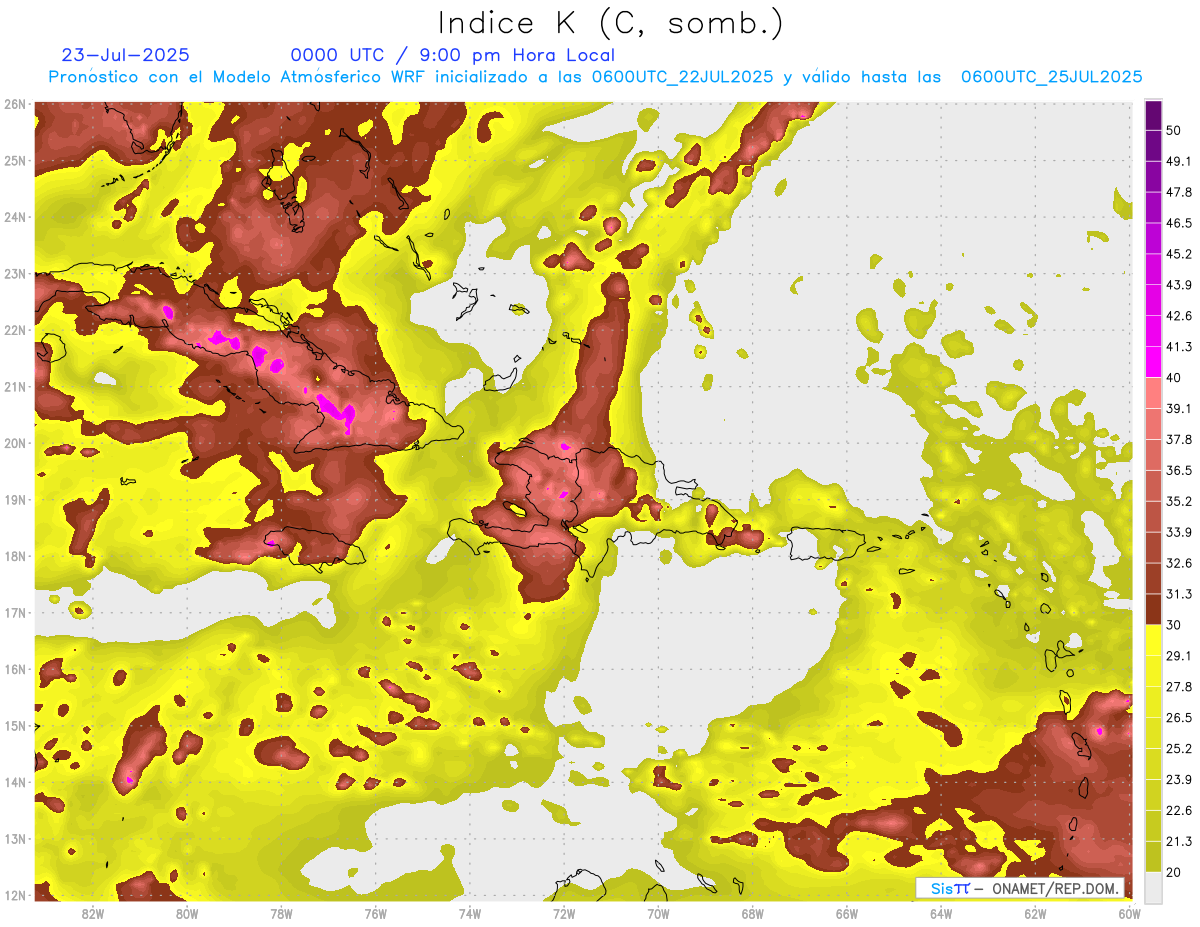Click the 0600UTC_25JUL2025 valid-until time text

click(x=1051, y=77)
